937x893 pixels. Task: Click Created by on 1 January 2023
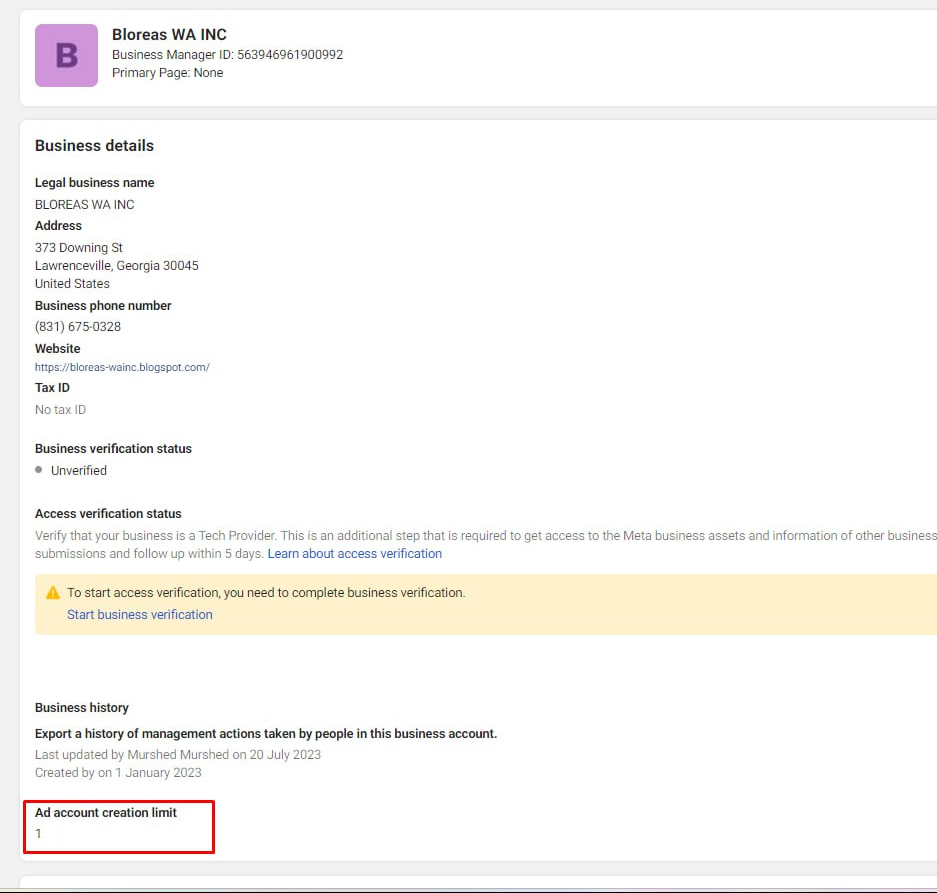[x=118, y=772]
